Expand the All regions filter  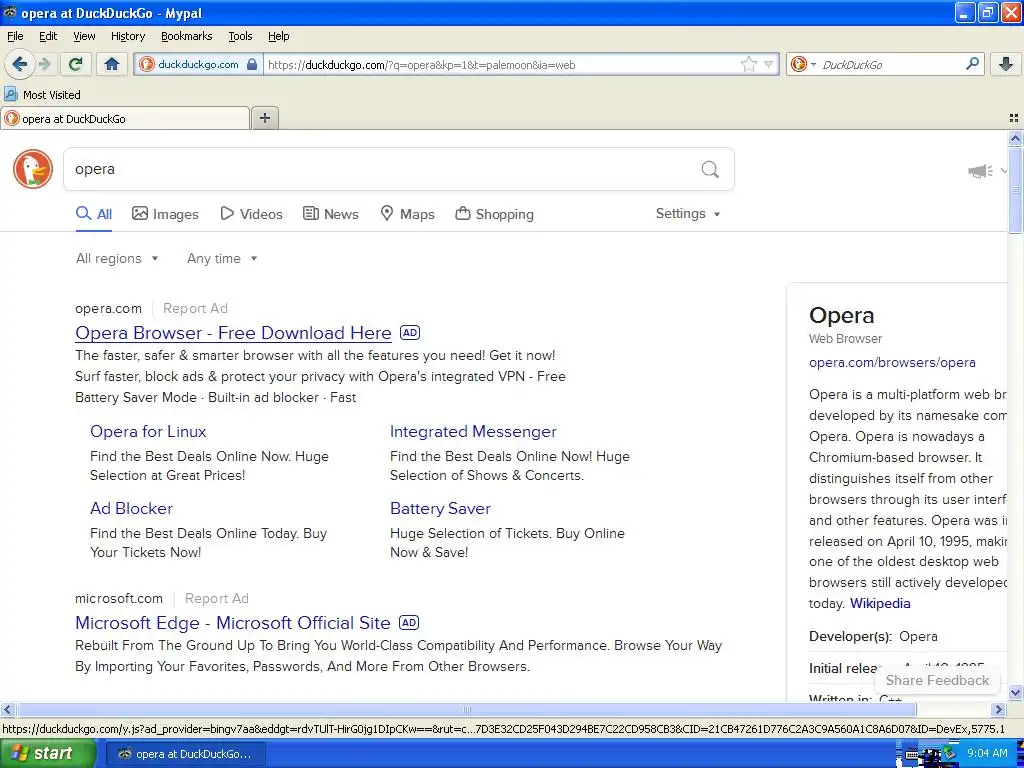(x=117, y=259)
